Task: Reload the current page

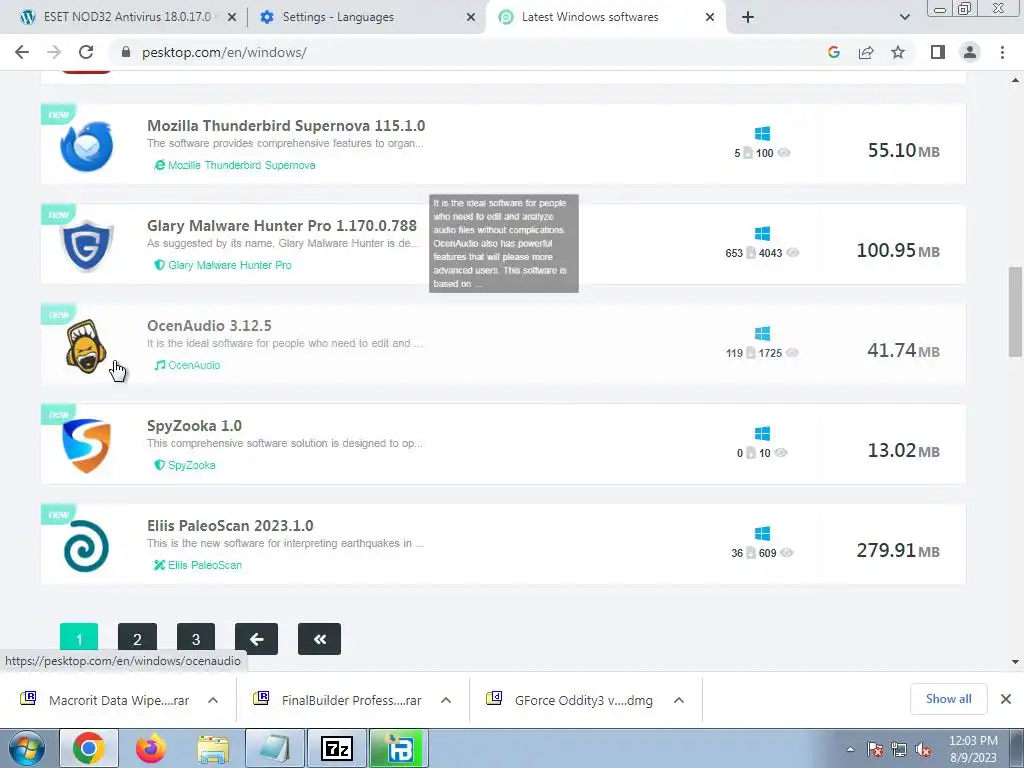Action: (86, 52)
